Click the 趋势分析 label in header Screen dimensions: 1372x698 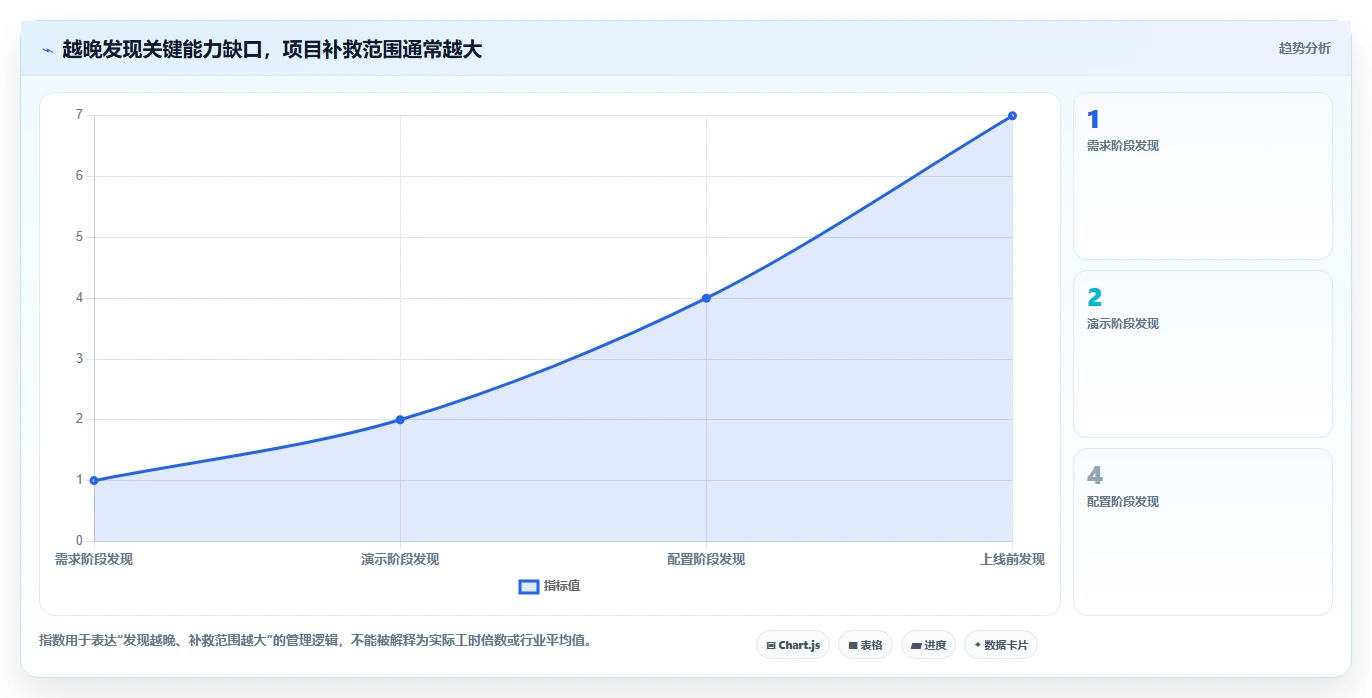pos(1305,48)
